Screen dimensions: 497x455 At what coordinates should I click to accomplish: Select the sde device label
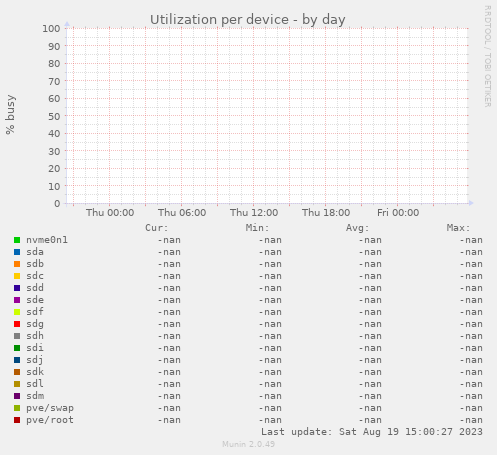pyautogui.click(x=35, y=300)
